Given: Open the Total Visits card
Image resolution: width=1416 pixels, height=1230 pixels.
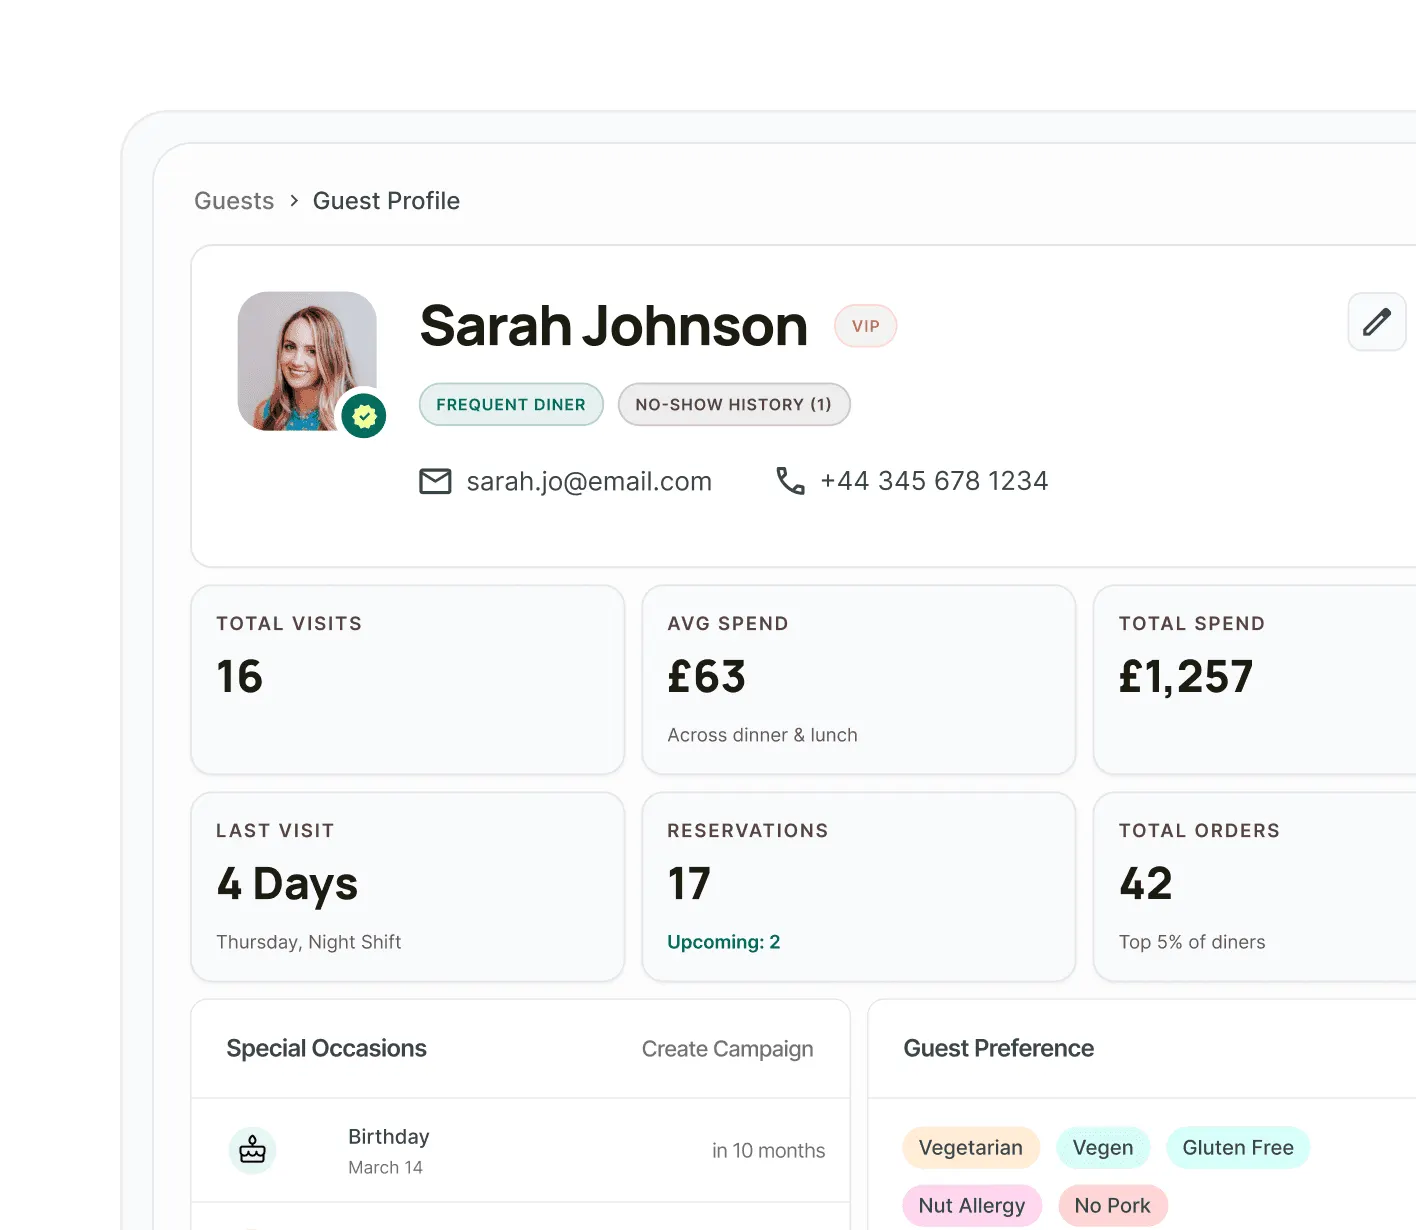Looking at the screenshot, I should click(x=408, y=680).
